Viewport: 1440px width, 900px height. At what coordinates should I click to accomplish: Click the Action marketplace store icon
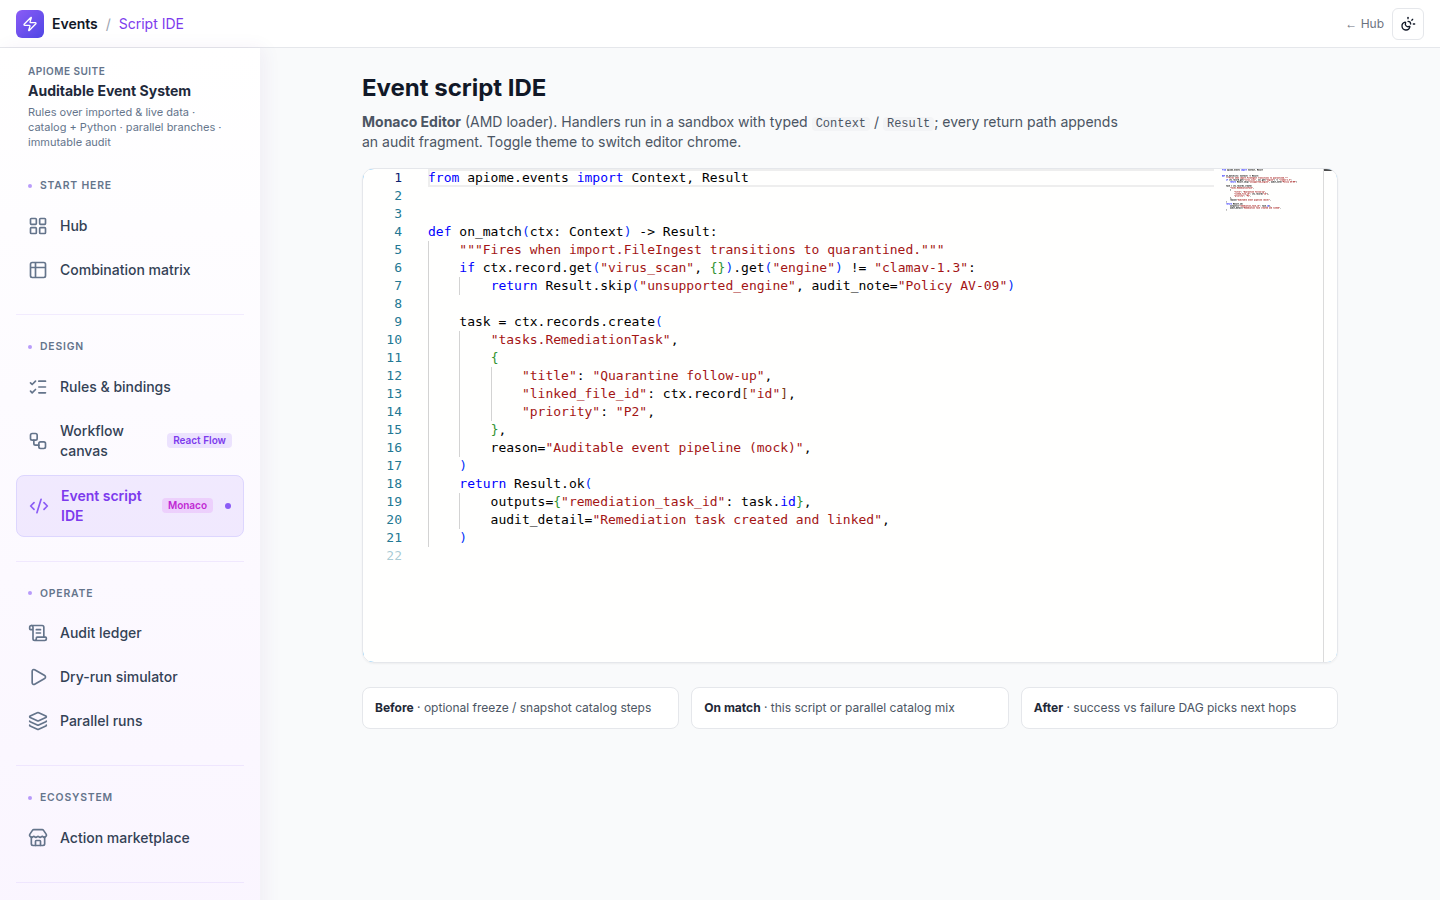(x=38, y=838)
